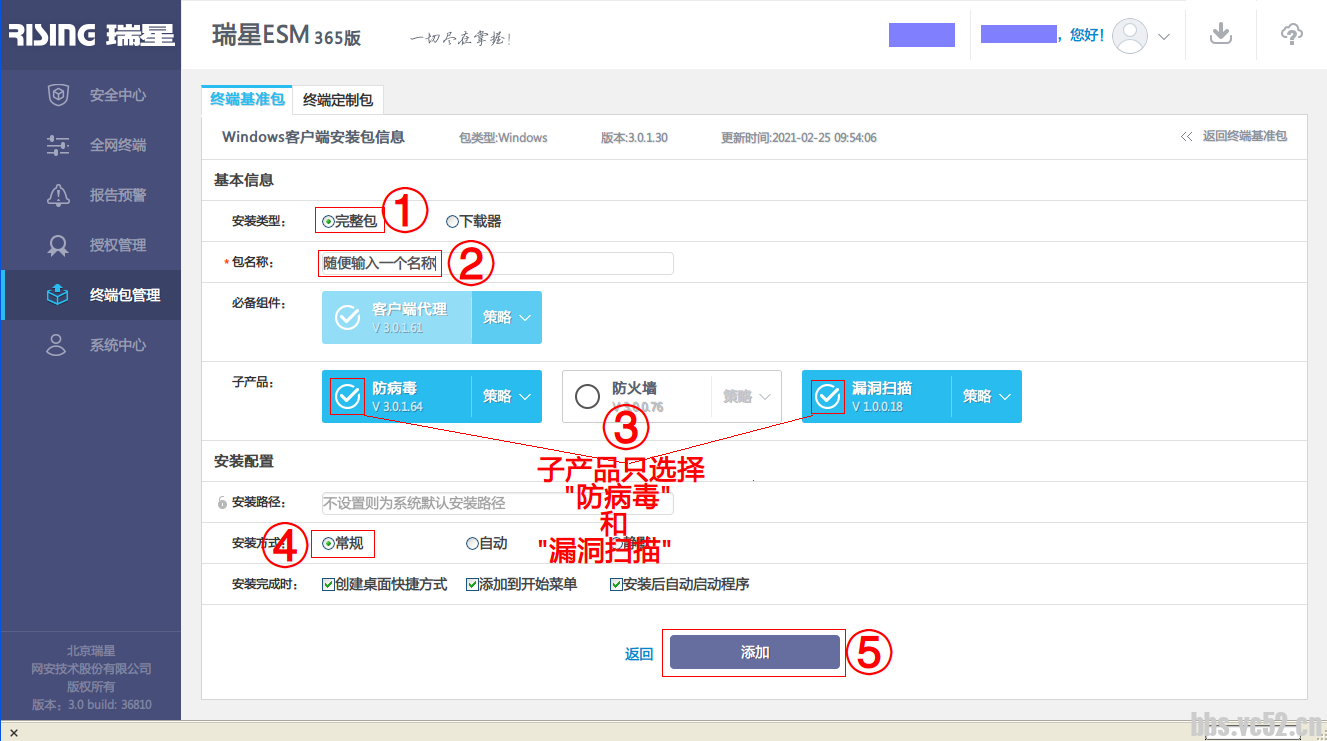Switch to the 终端基准包 tab
Viewport: 1327px width, 741px height.
247,99
